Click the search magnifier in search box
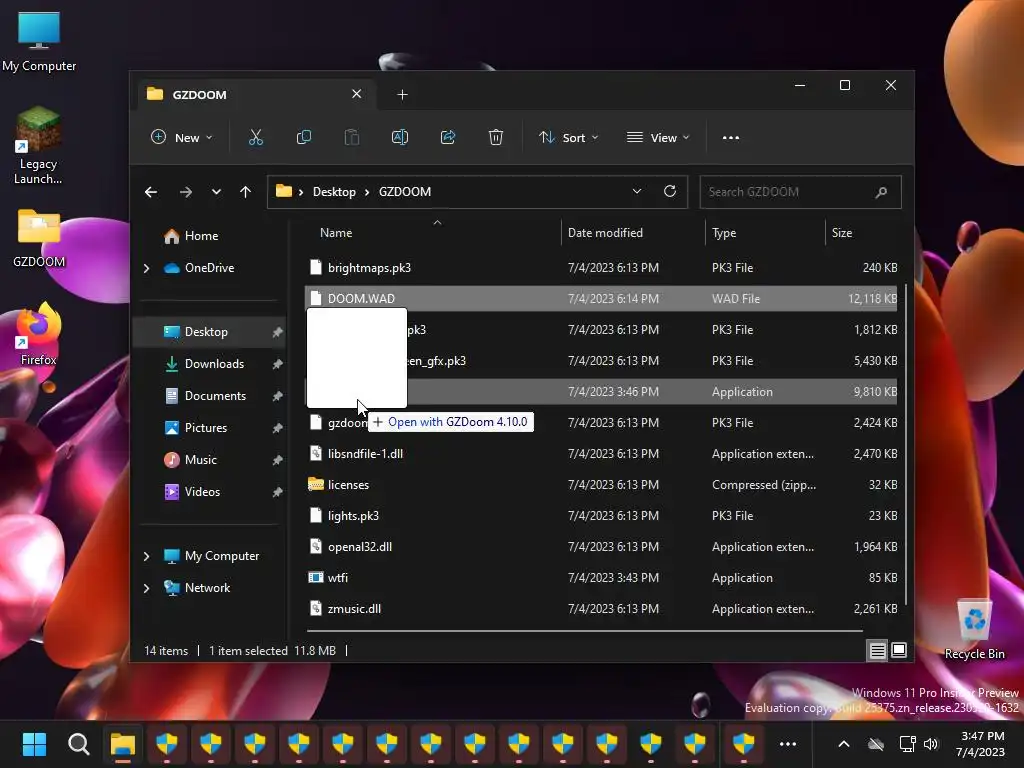Image resolution: width=1024 pixels, height=768 pixels. [881, 192]
